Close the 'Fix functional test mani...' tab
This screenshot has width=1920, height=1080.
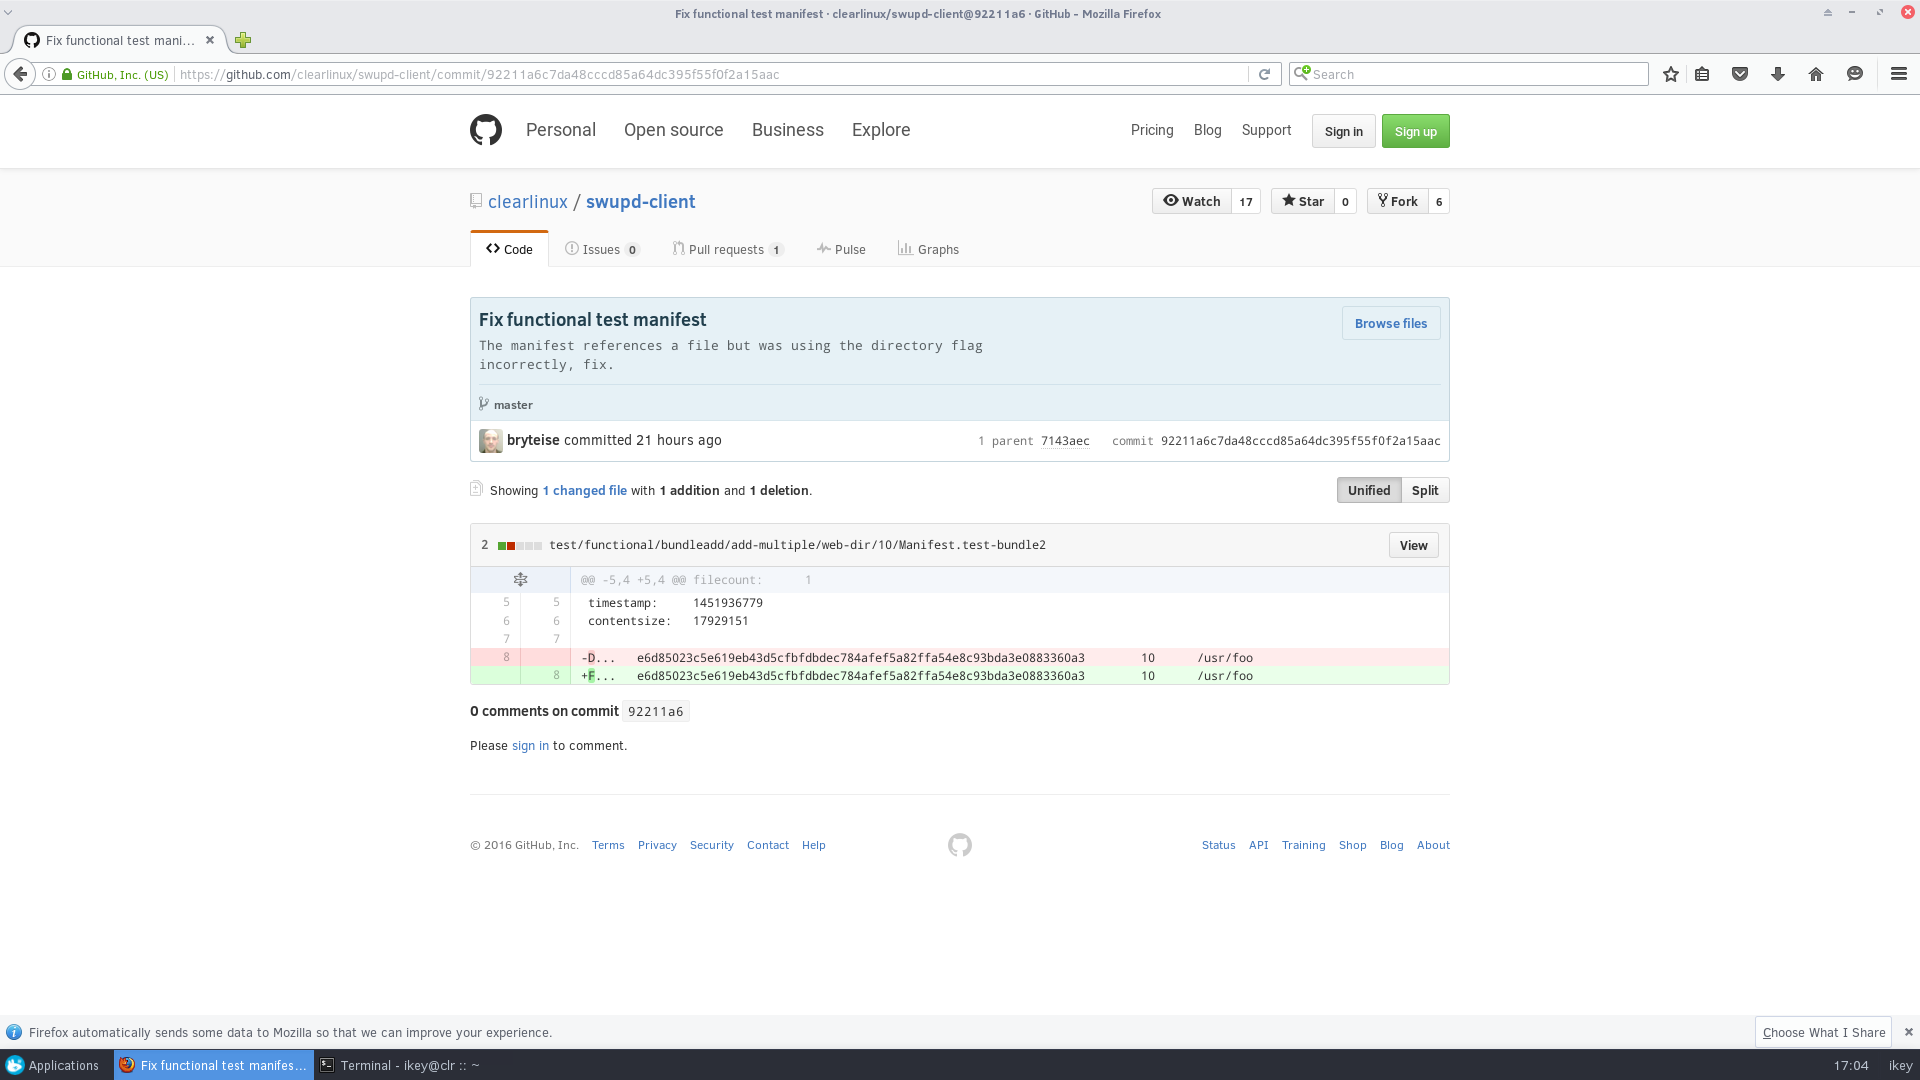point(210,40)
